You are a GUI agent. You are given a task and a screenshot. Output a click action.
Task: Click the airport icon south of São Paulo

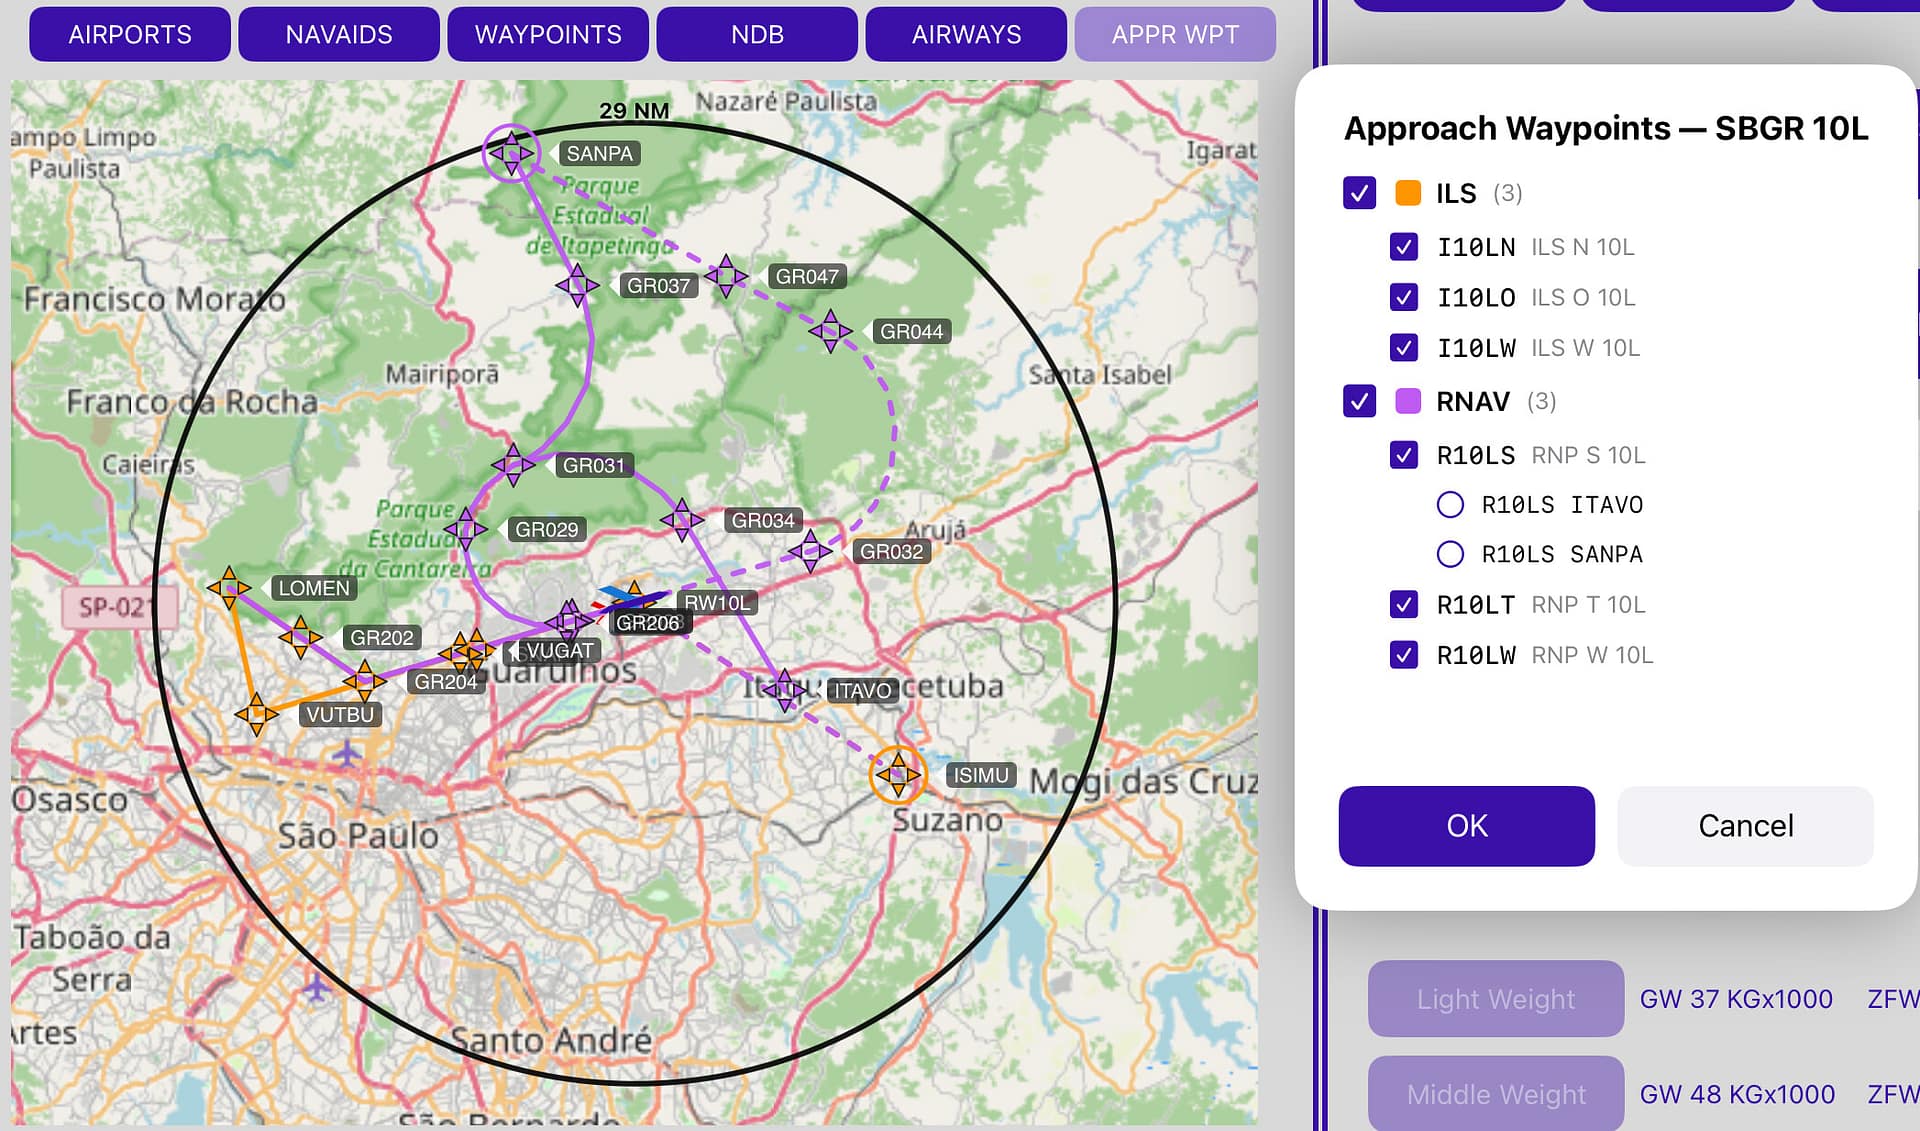316,986
